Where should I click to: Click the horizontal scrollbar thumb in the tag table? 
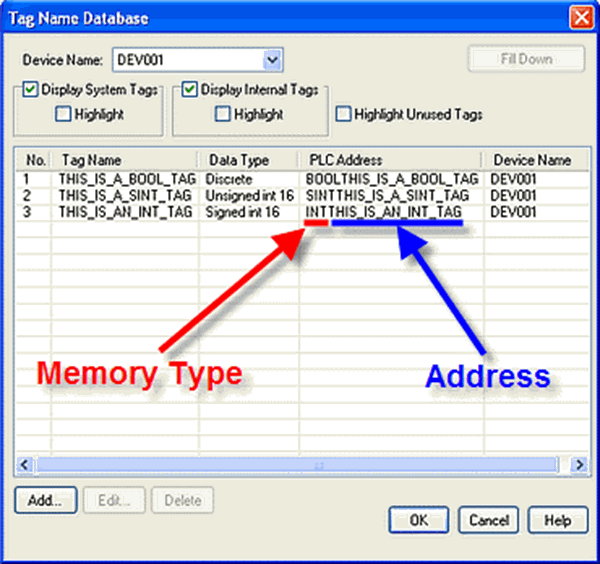pyautogui.click(x=320, y=466)
